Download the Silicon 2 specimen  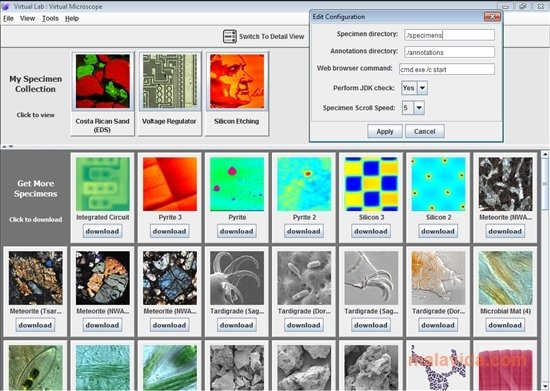click(x=438, y=231)
